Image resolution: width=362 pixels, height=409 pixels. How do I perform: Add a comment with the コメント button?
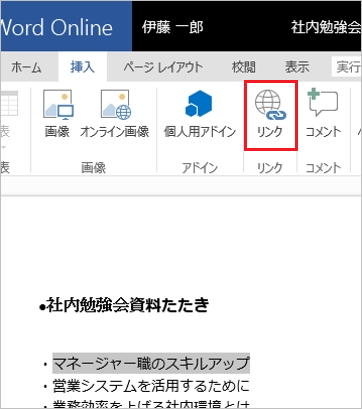click(323, 114)
